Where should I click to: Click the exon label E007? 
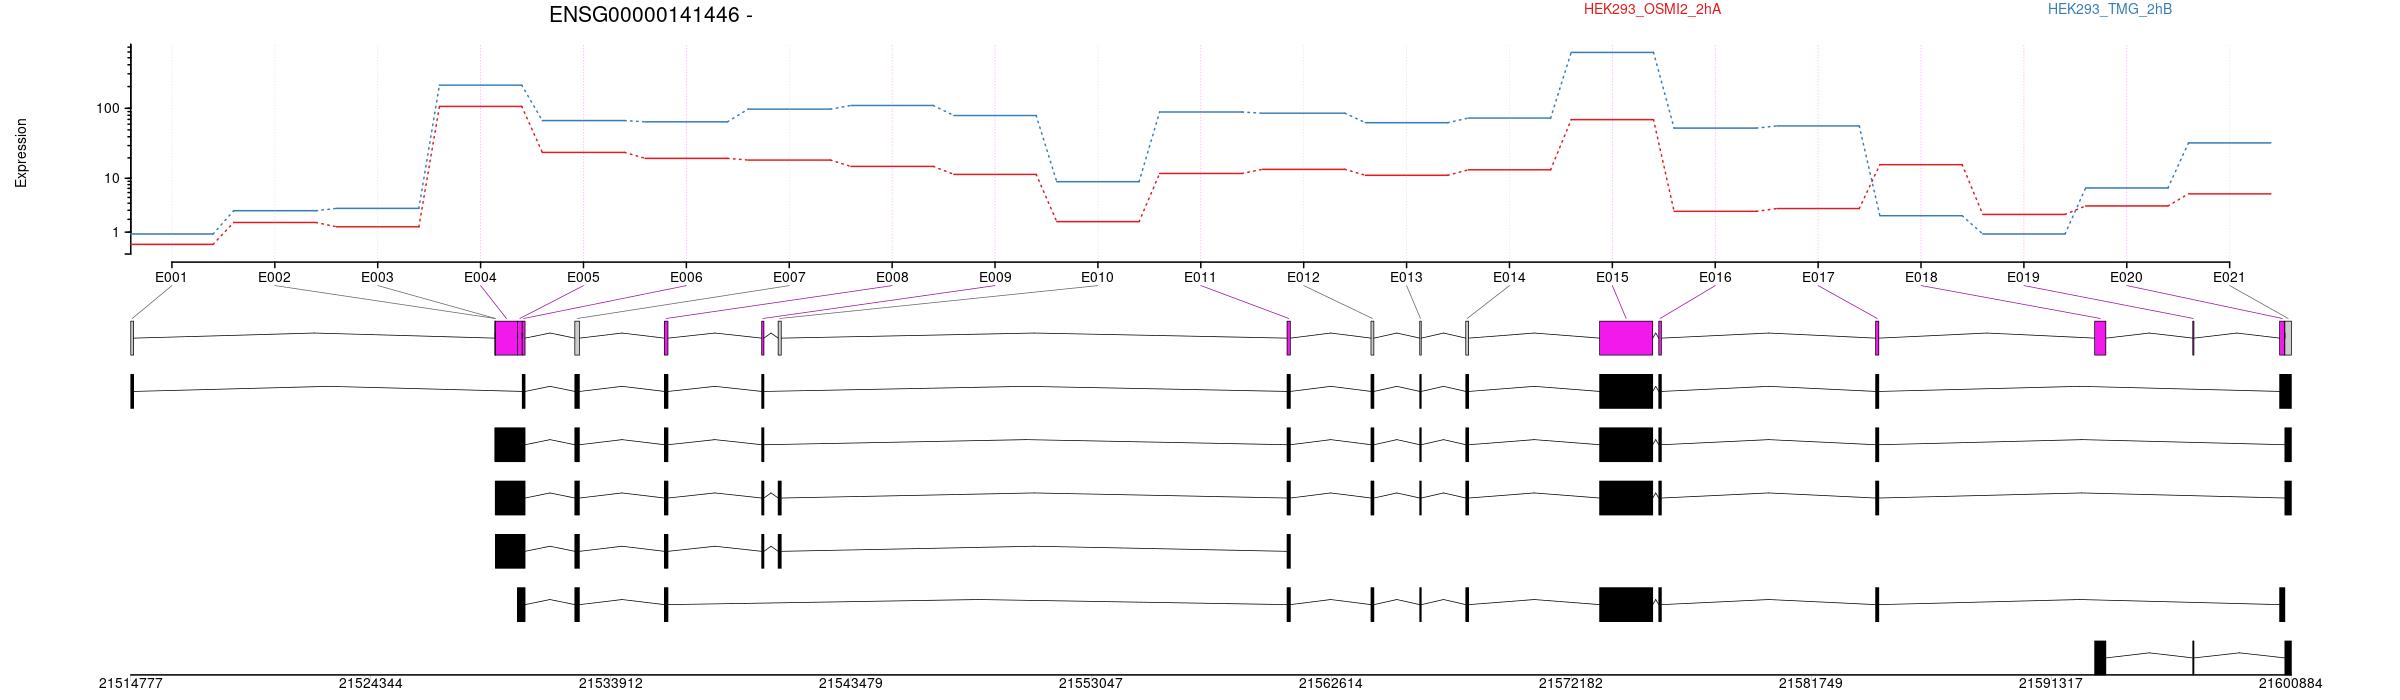pos(789,277)
